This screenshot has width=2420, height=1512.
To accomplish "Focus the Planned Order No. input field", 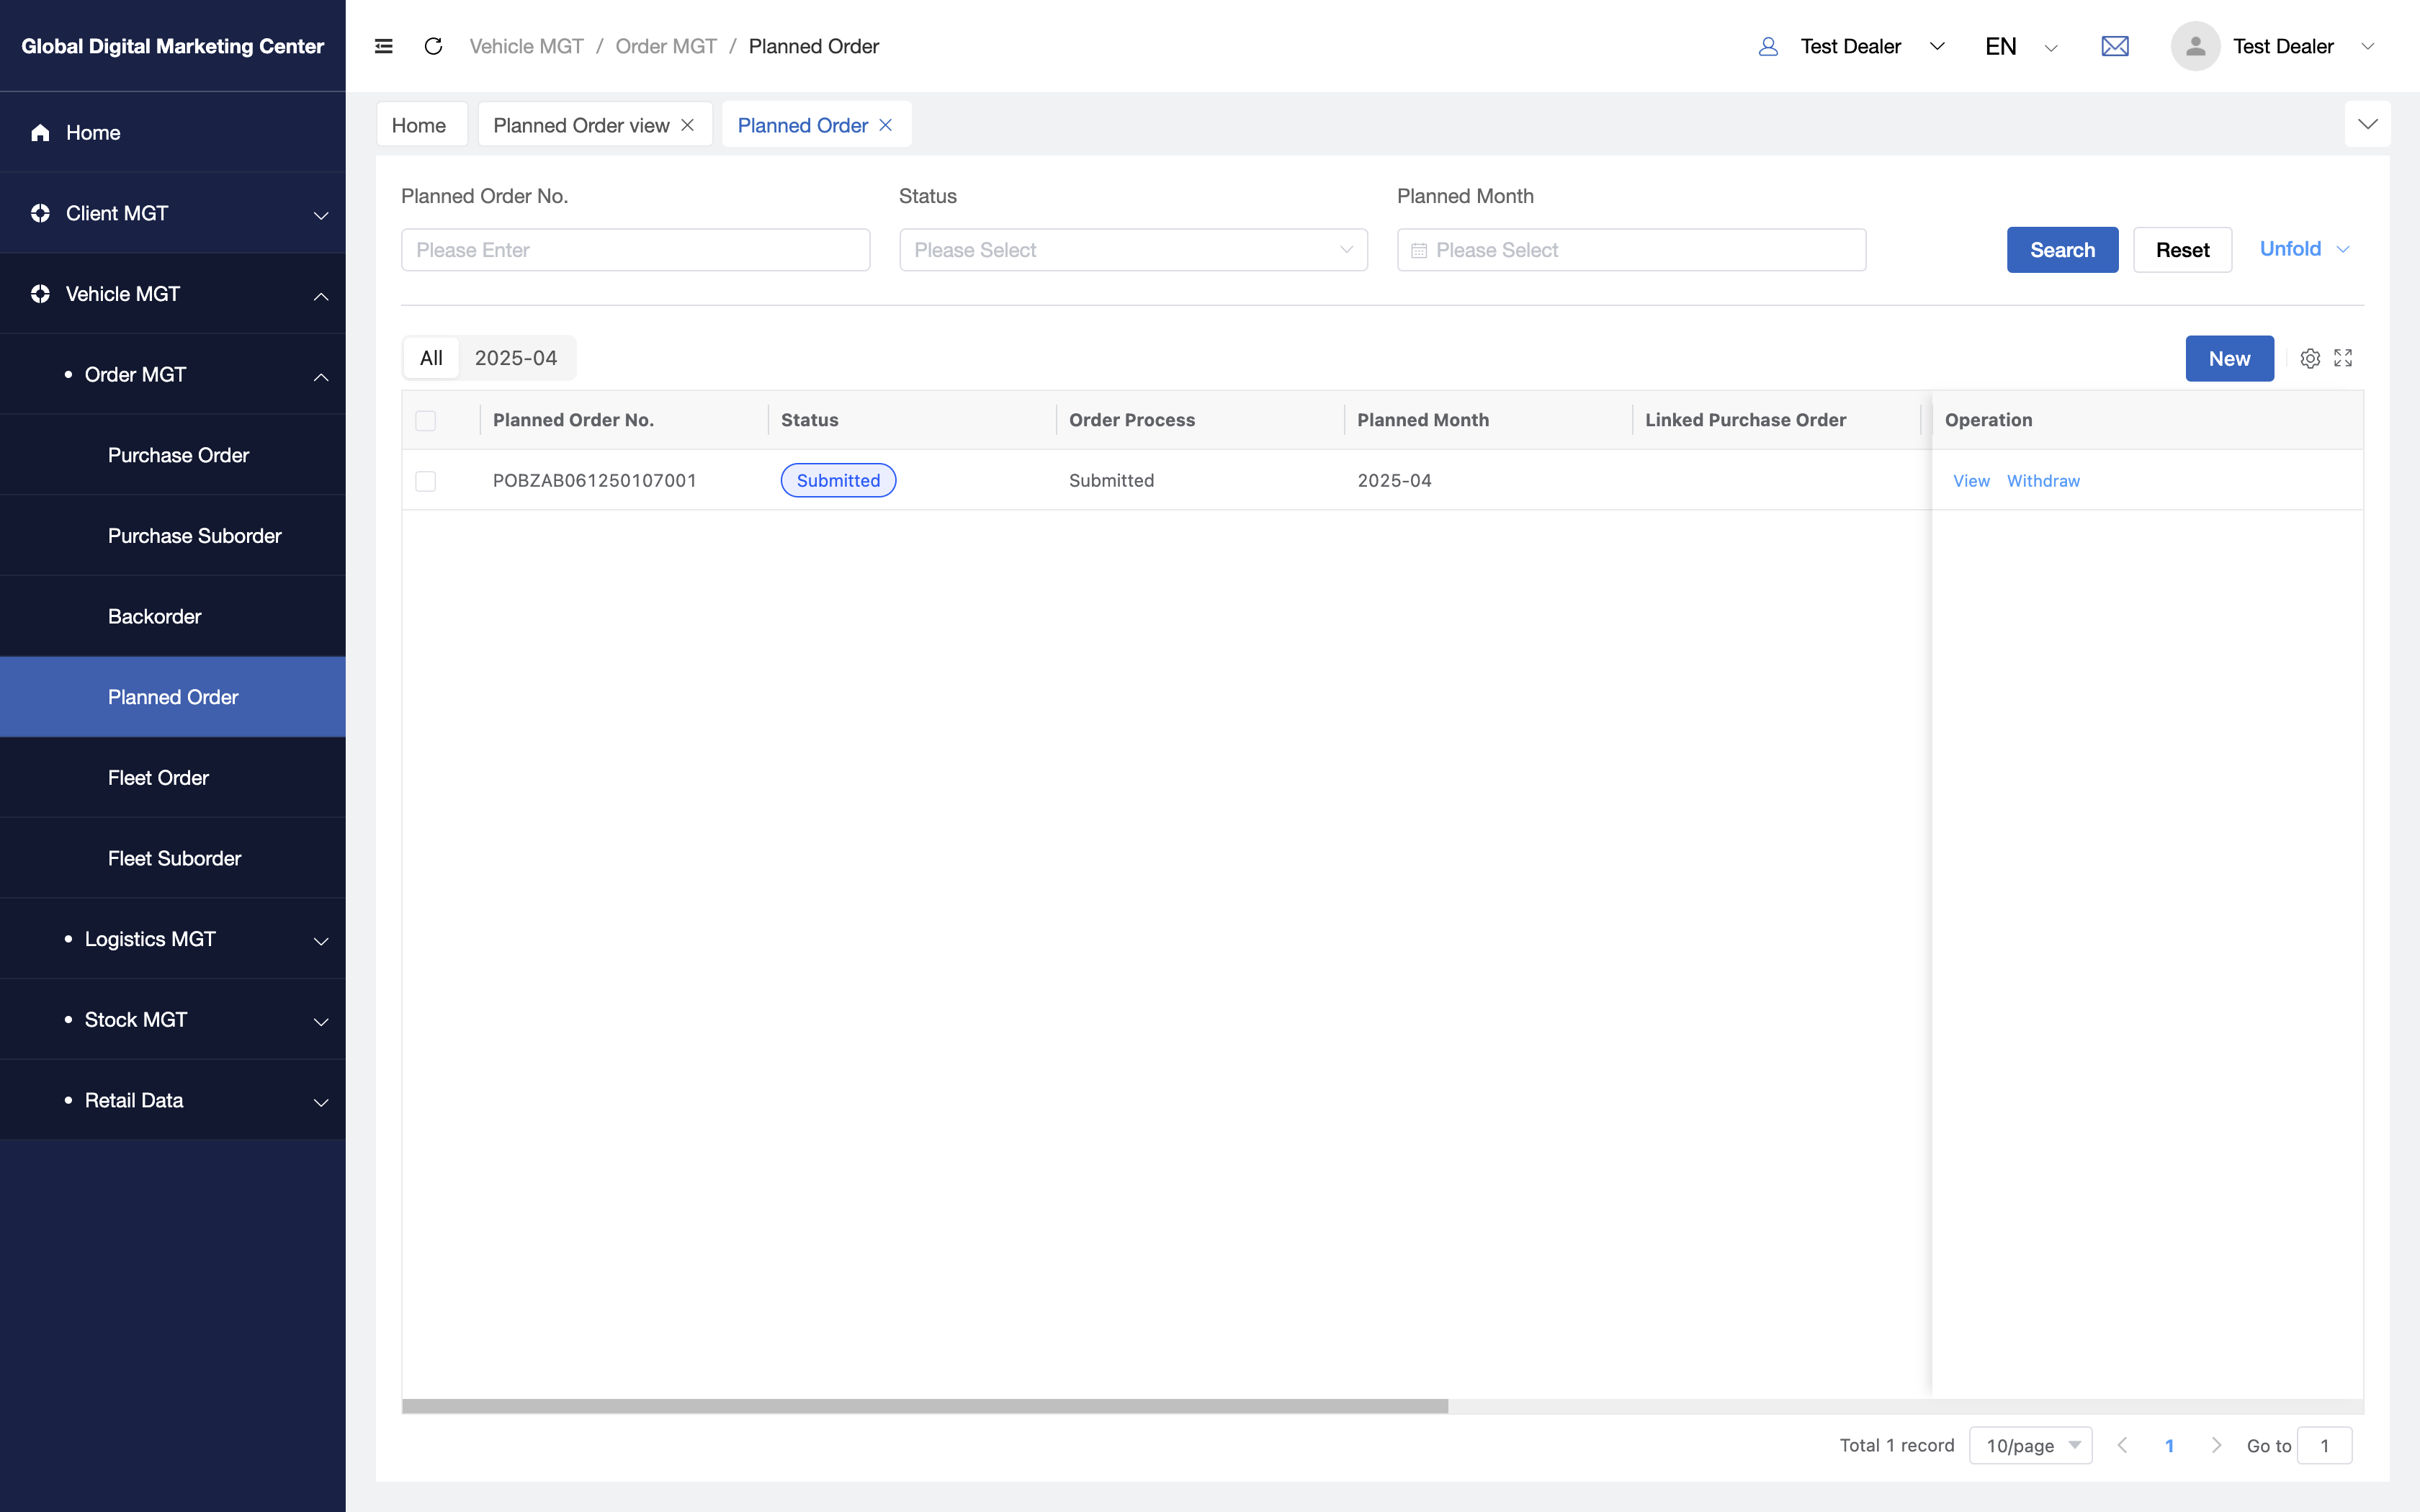I will click(x=635, y=250).
